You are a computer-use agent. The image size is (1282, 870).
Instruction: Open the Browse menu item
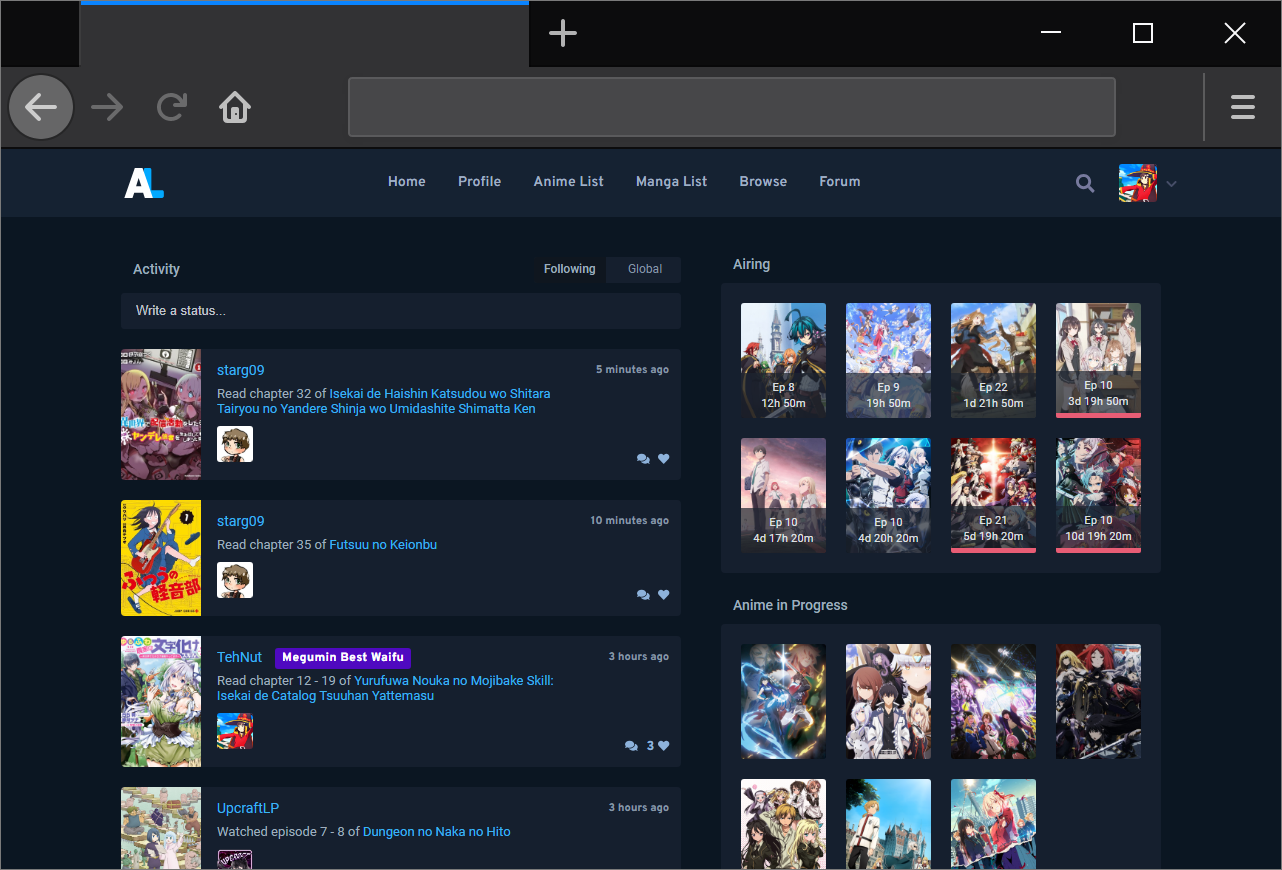click(763, 182)
